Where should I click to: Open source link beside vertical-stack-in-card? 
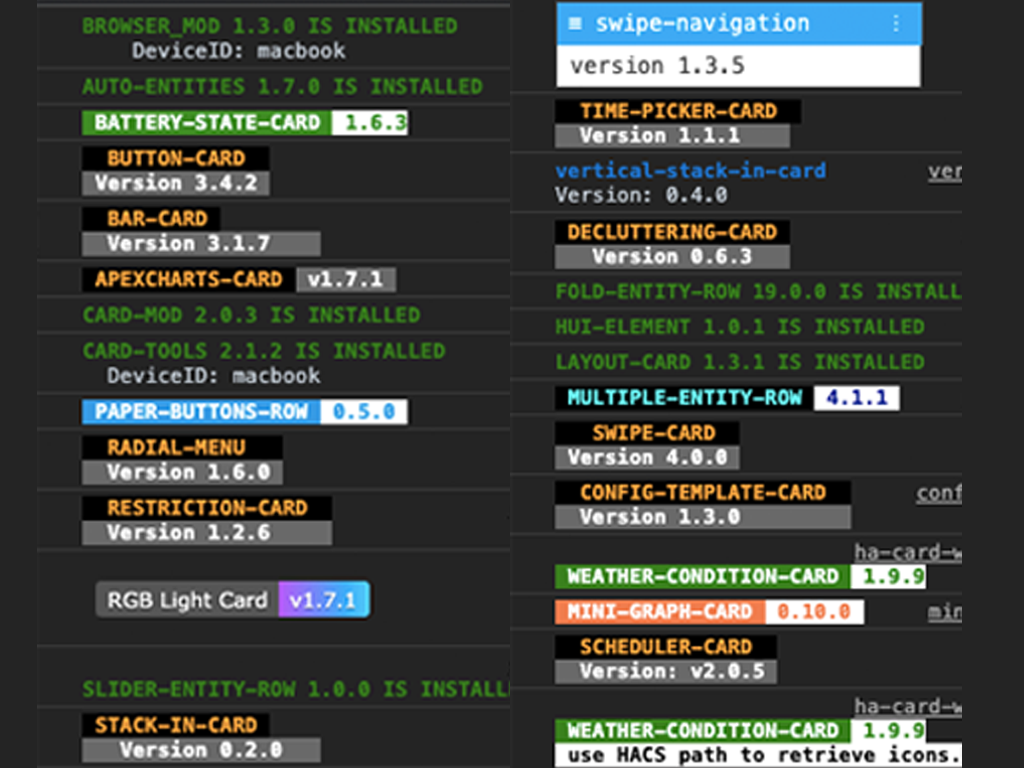pyautogui.click(x=944, y=171)
